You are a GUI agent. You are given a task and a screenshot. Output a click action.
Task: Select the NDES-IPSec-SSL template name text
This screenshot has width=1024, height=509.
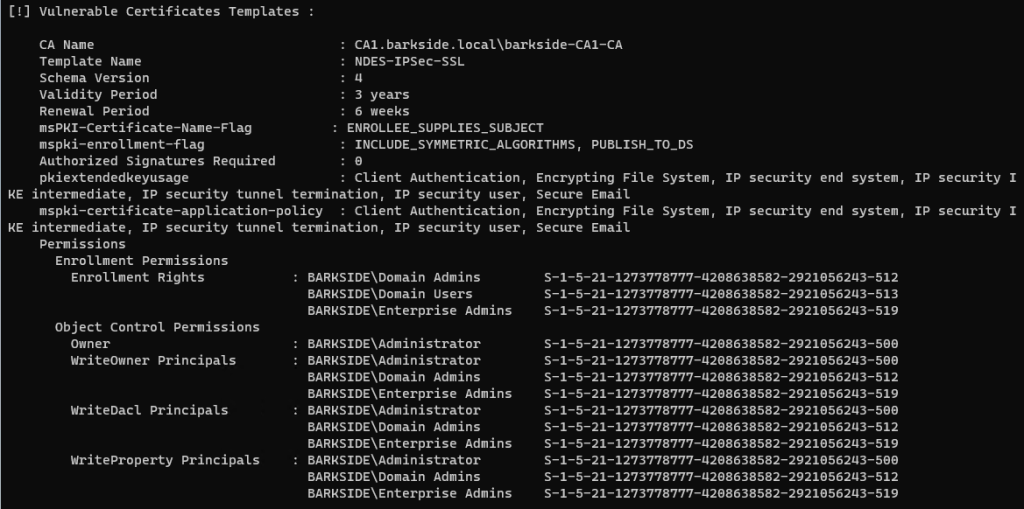tap(410, 62)
